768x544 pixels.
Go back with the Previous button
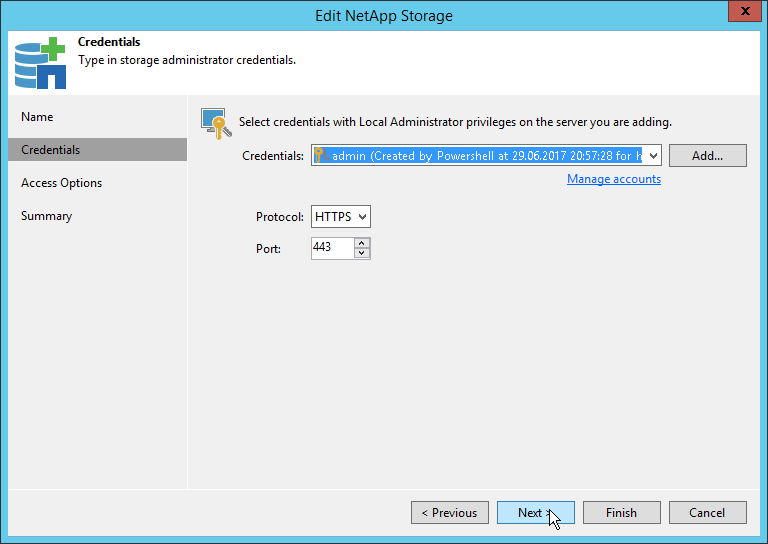tap(450, 513)
